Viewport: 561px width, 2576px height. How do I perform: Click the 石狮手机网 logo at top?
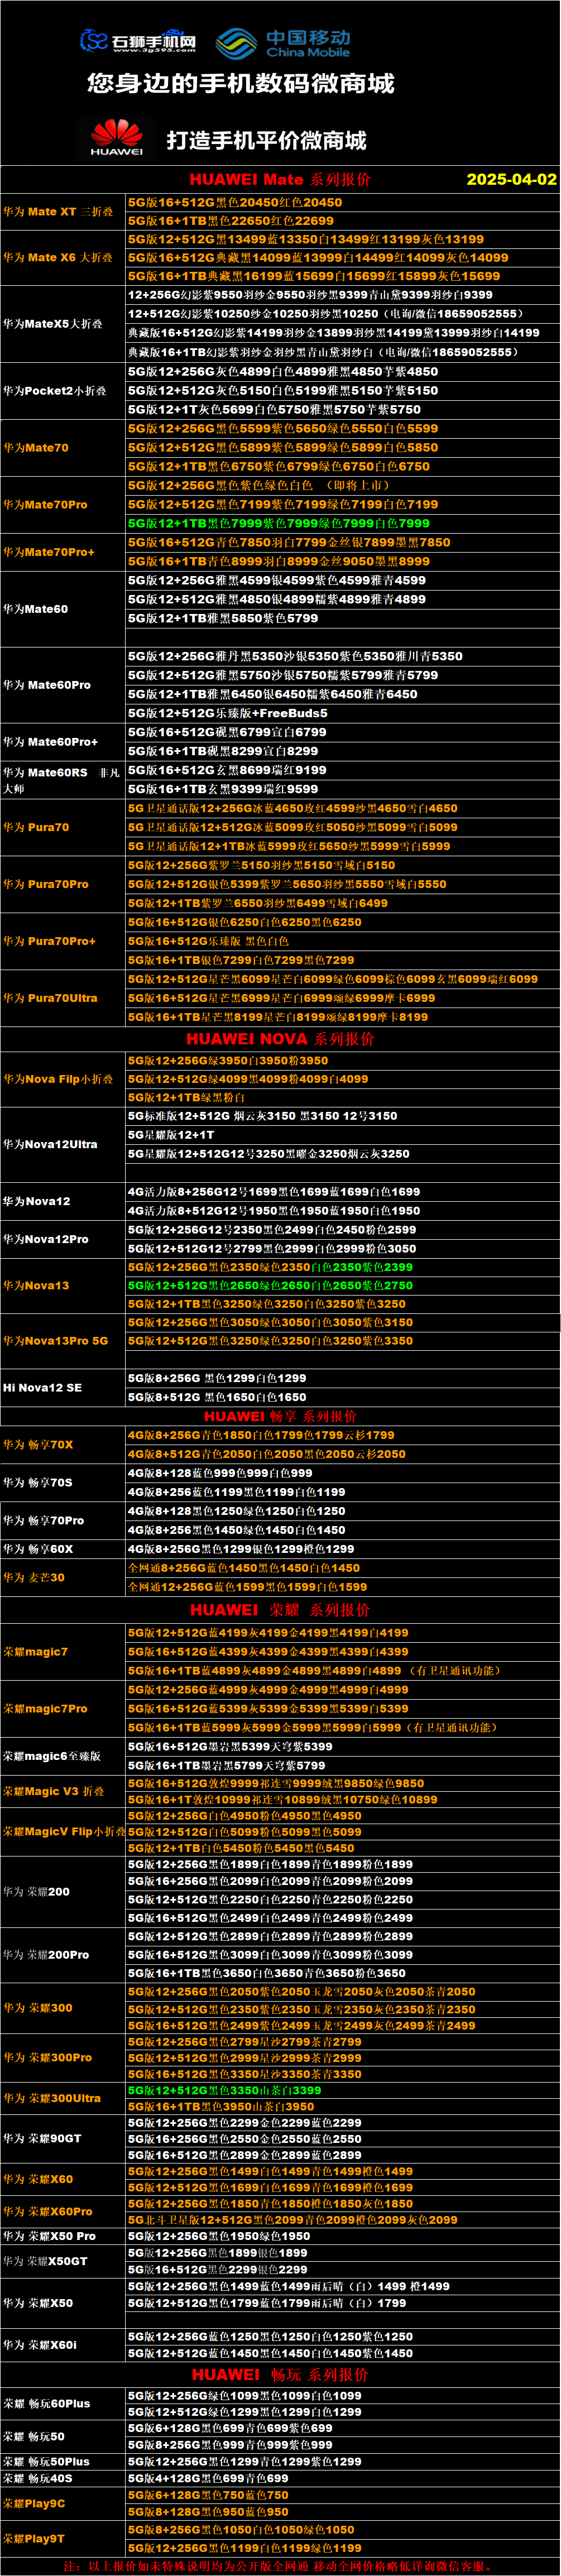pyautogui.click(x=138, y=40)
